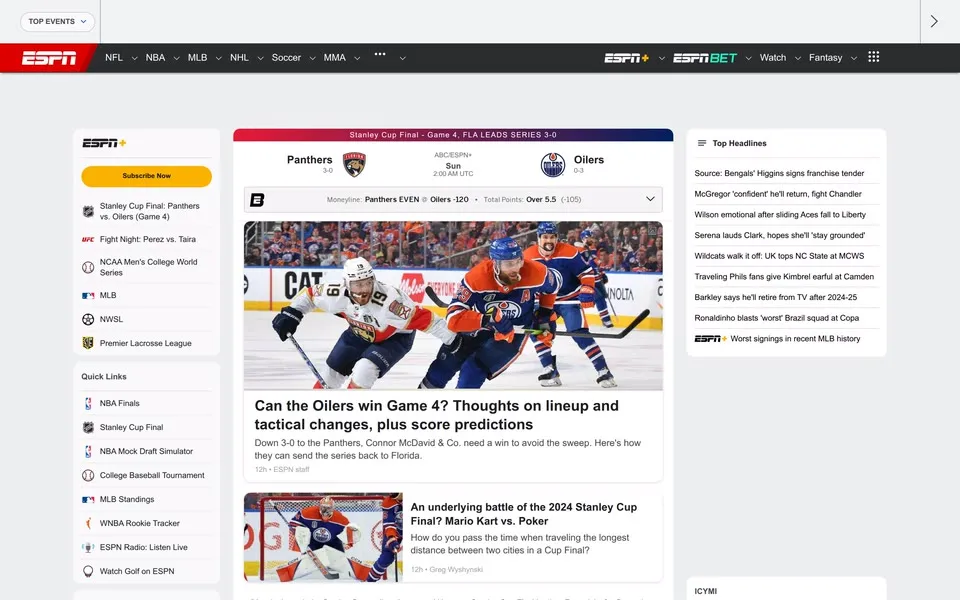Open Traveling Phils fans give Kimbrel earful headline

coord(784,277)
